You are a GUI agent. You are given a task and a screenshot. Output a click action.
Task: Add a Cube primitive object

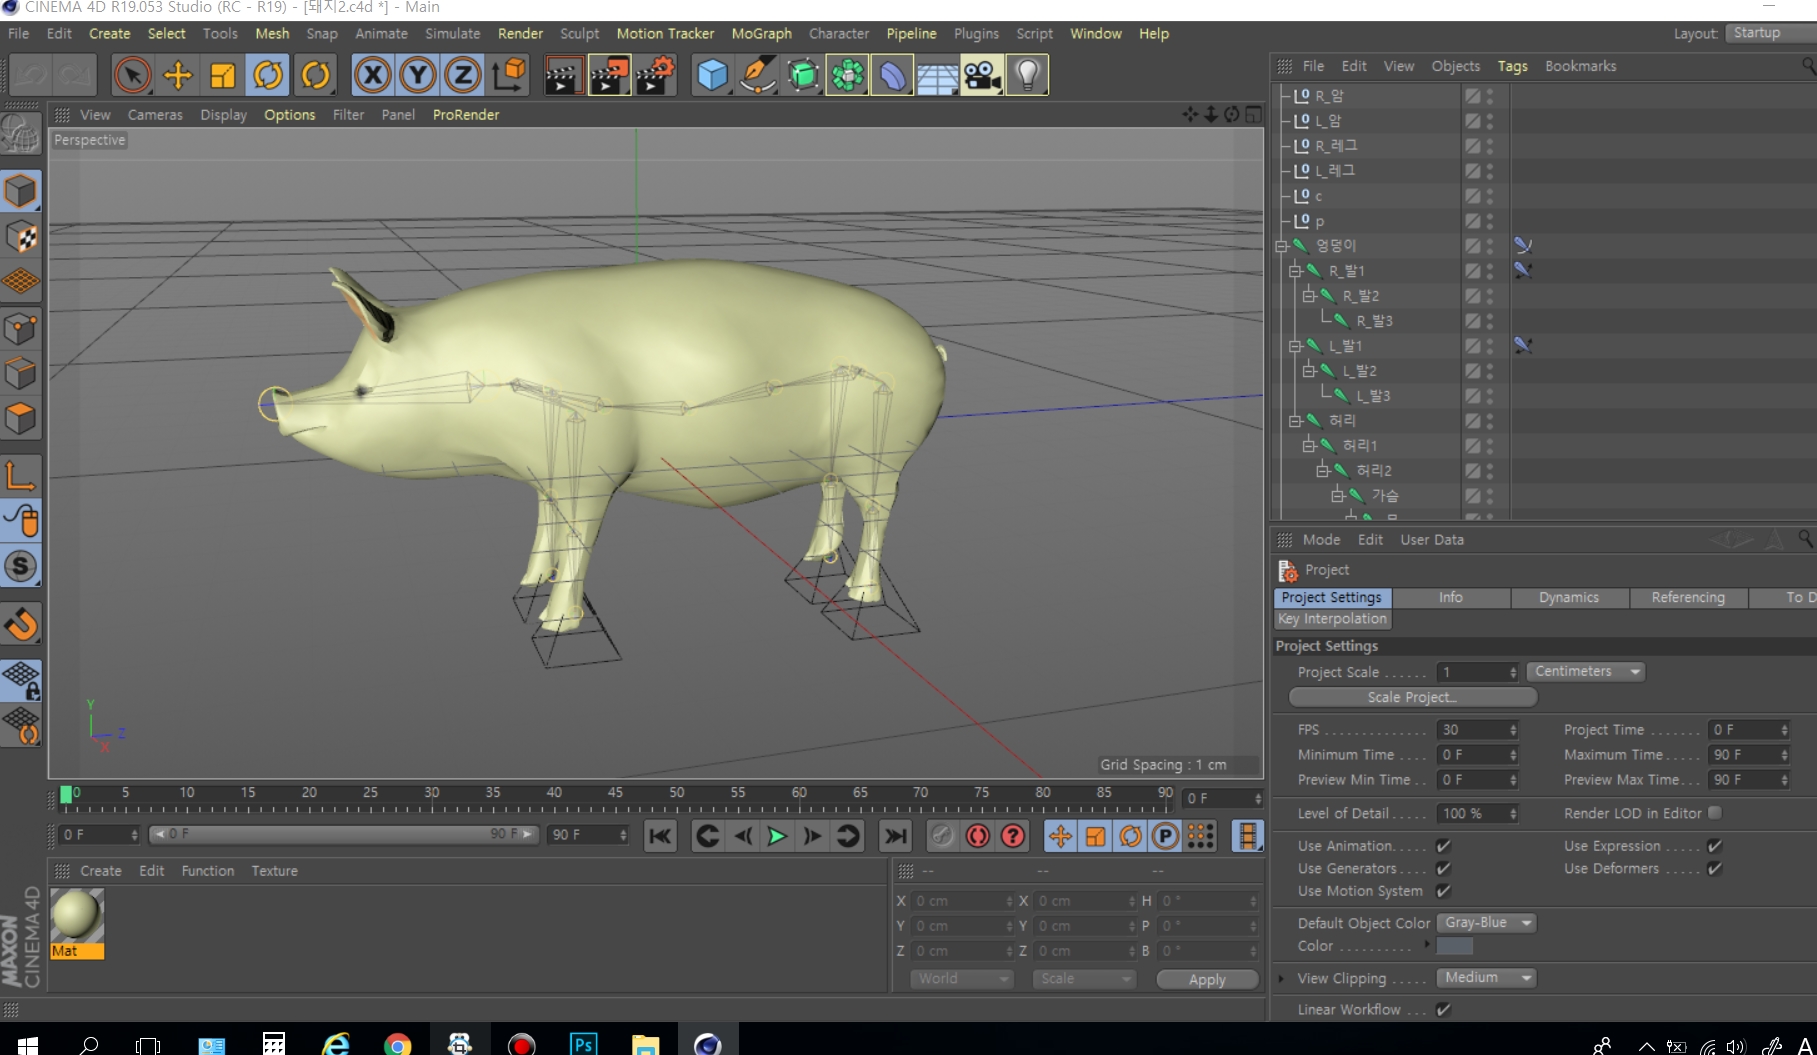[x=712, y=76]
